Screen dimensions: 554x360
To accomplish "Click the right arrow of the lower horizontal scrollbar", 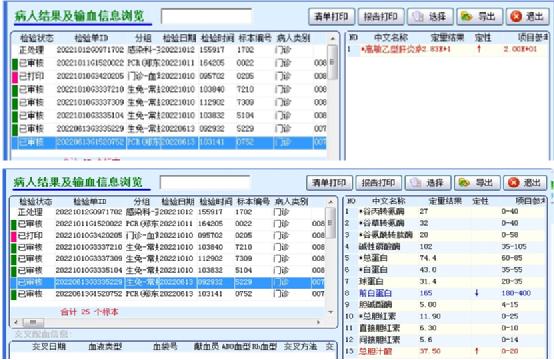I will pos(318,322).
